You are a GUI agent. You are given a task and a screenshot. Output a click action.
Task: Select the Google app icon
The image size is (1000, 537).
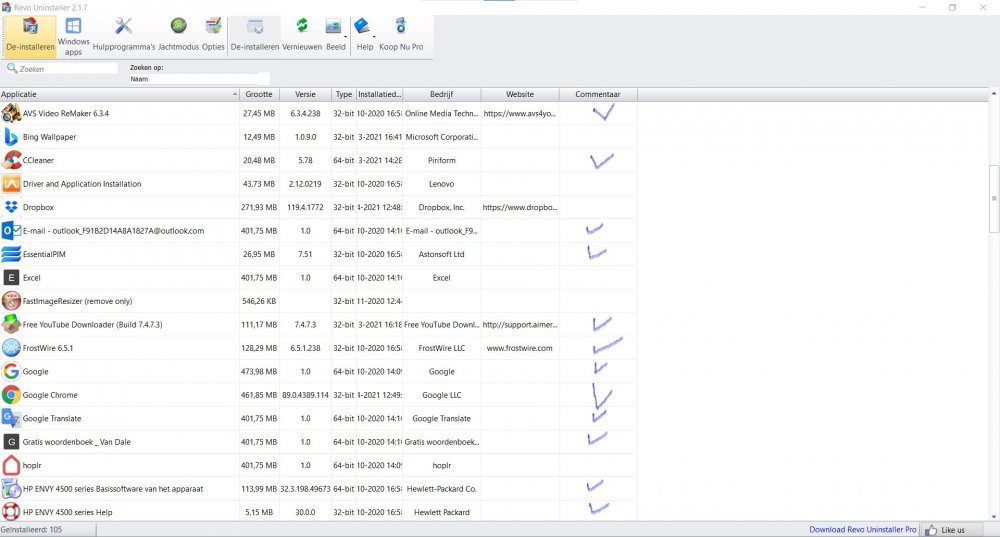[x=11, y=371]
